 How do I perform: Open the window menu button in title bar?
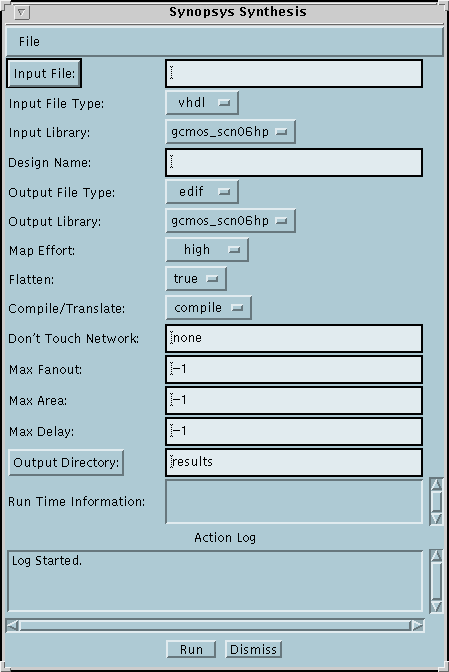[x=21, y=12]
